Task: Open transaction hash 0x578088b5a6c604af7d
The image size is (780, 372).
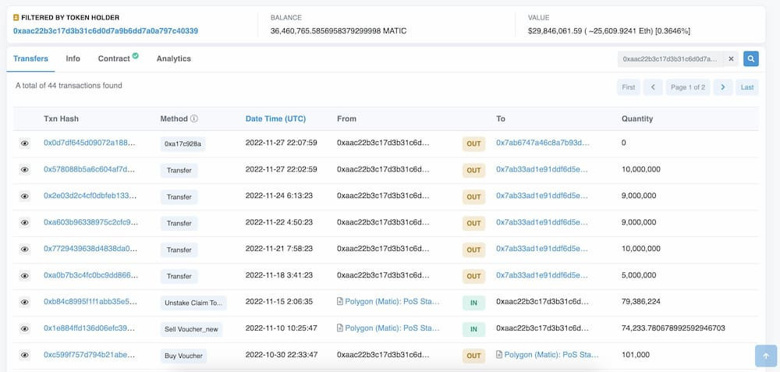Action: point(90,169)
